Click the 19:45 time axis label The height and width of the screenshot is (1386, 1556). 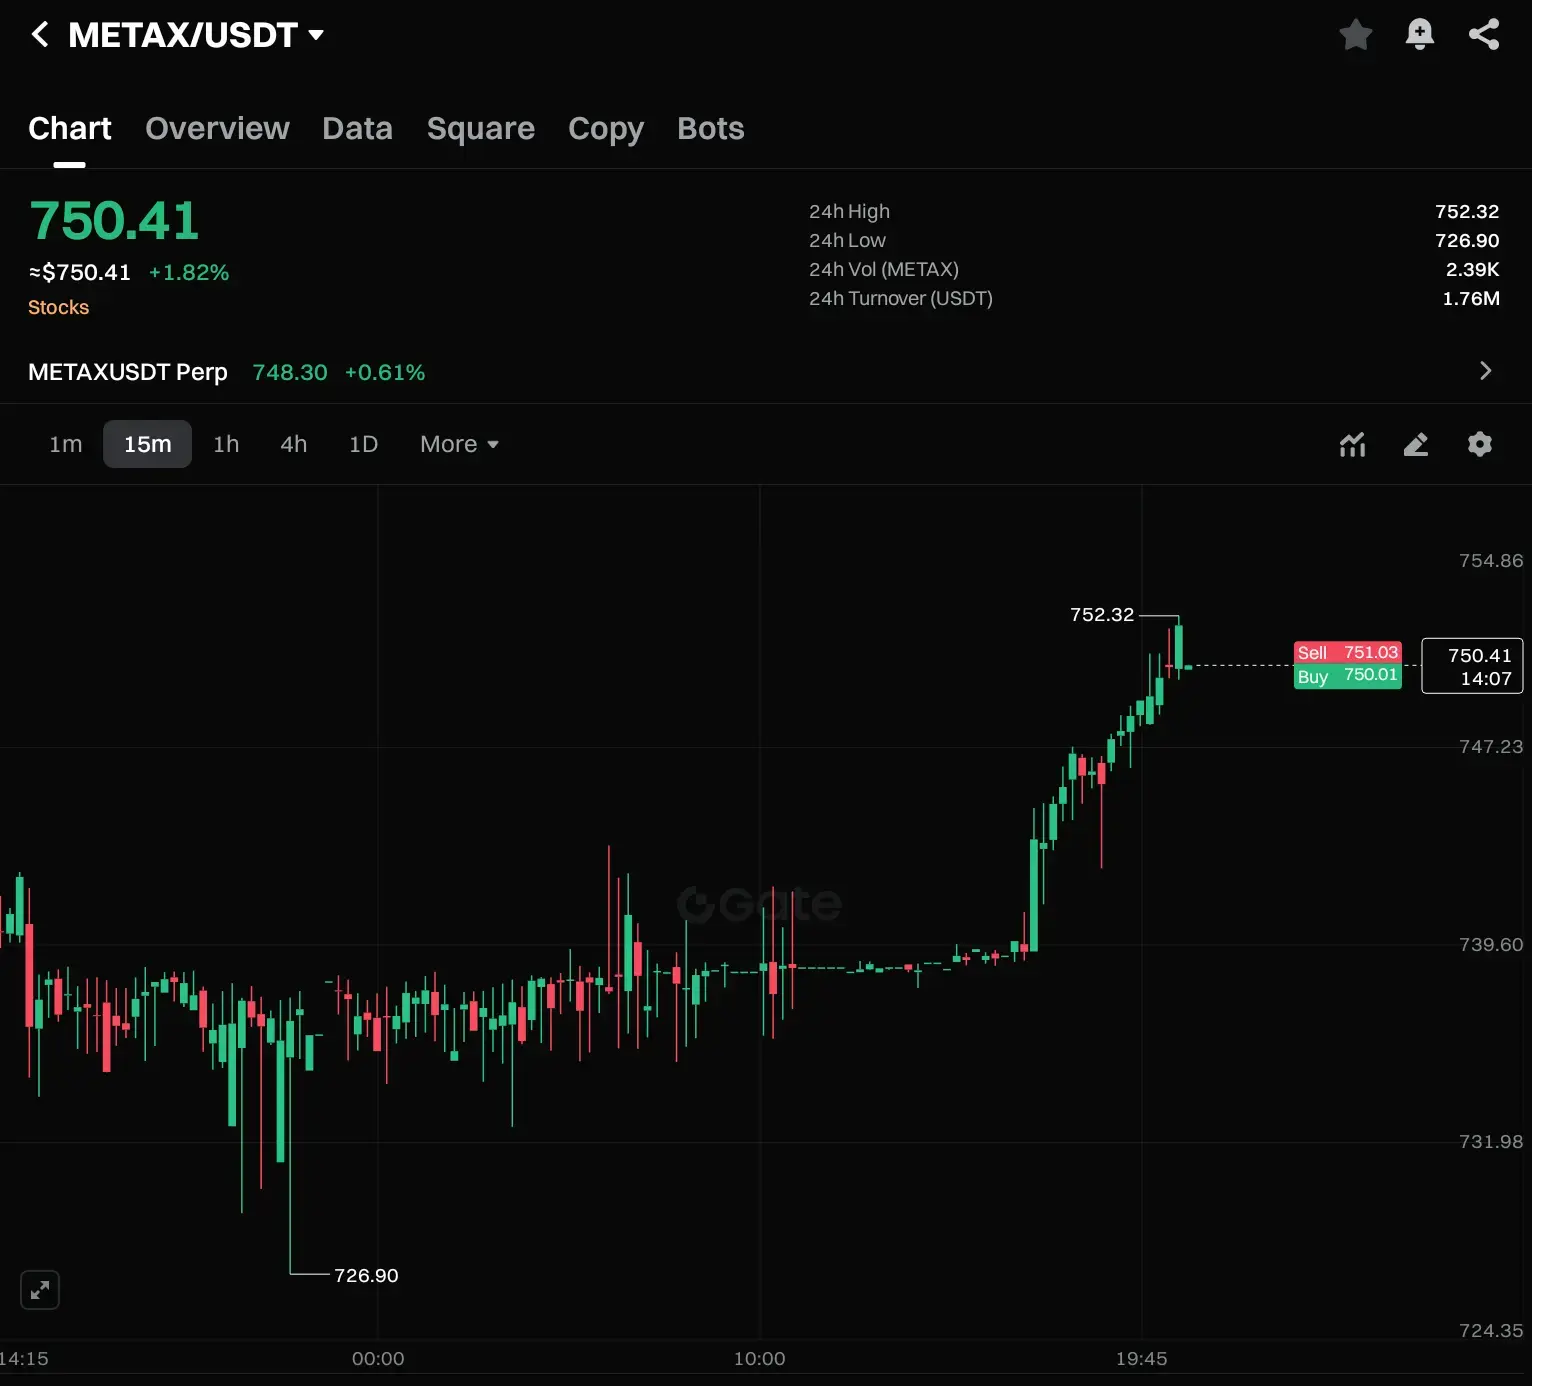pyautogui.click(x=1141, y=1359)
